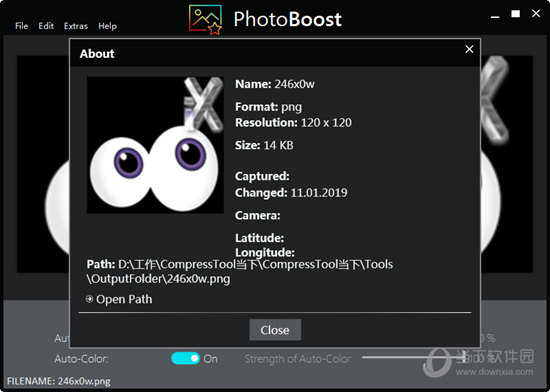The height and width of the screenshot is (392, 550).
Task: Minimize the PhotoBoost window
Action: pos(495,16)
